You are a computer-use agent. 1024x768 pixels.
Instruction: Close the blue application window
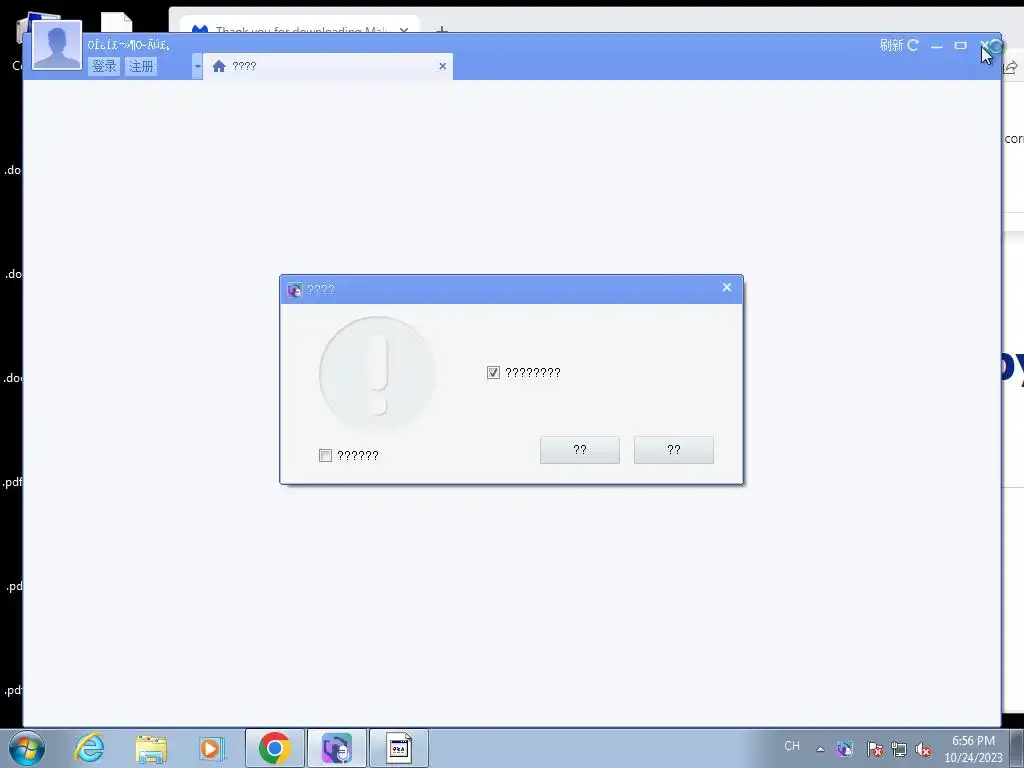pos(984,45)
